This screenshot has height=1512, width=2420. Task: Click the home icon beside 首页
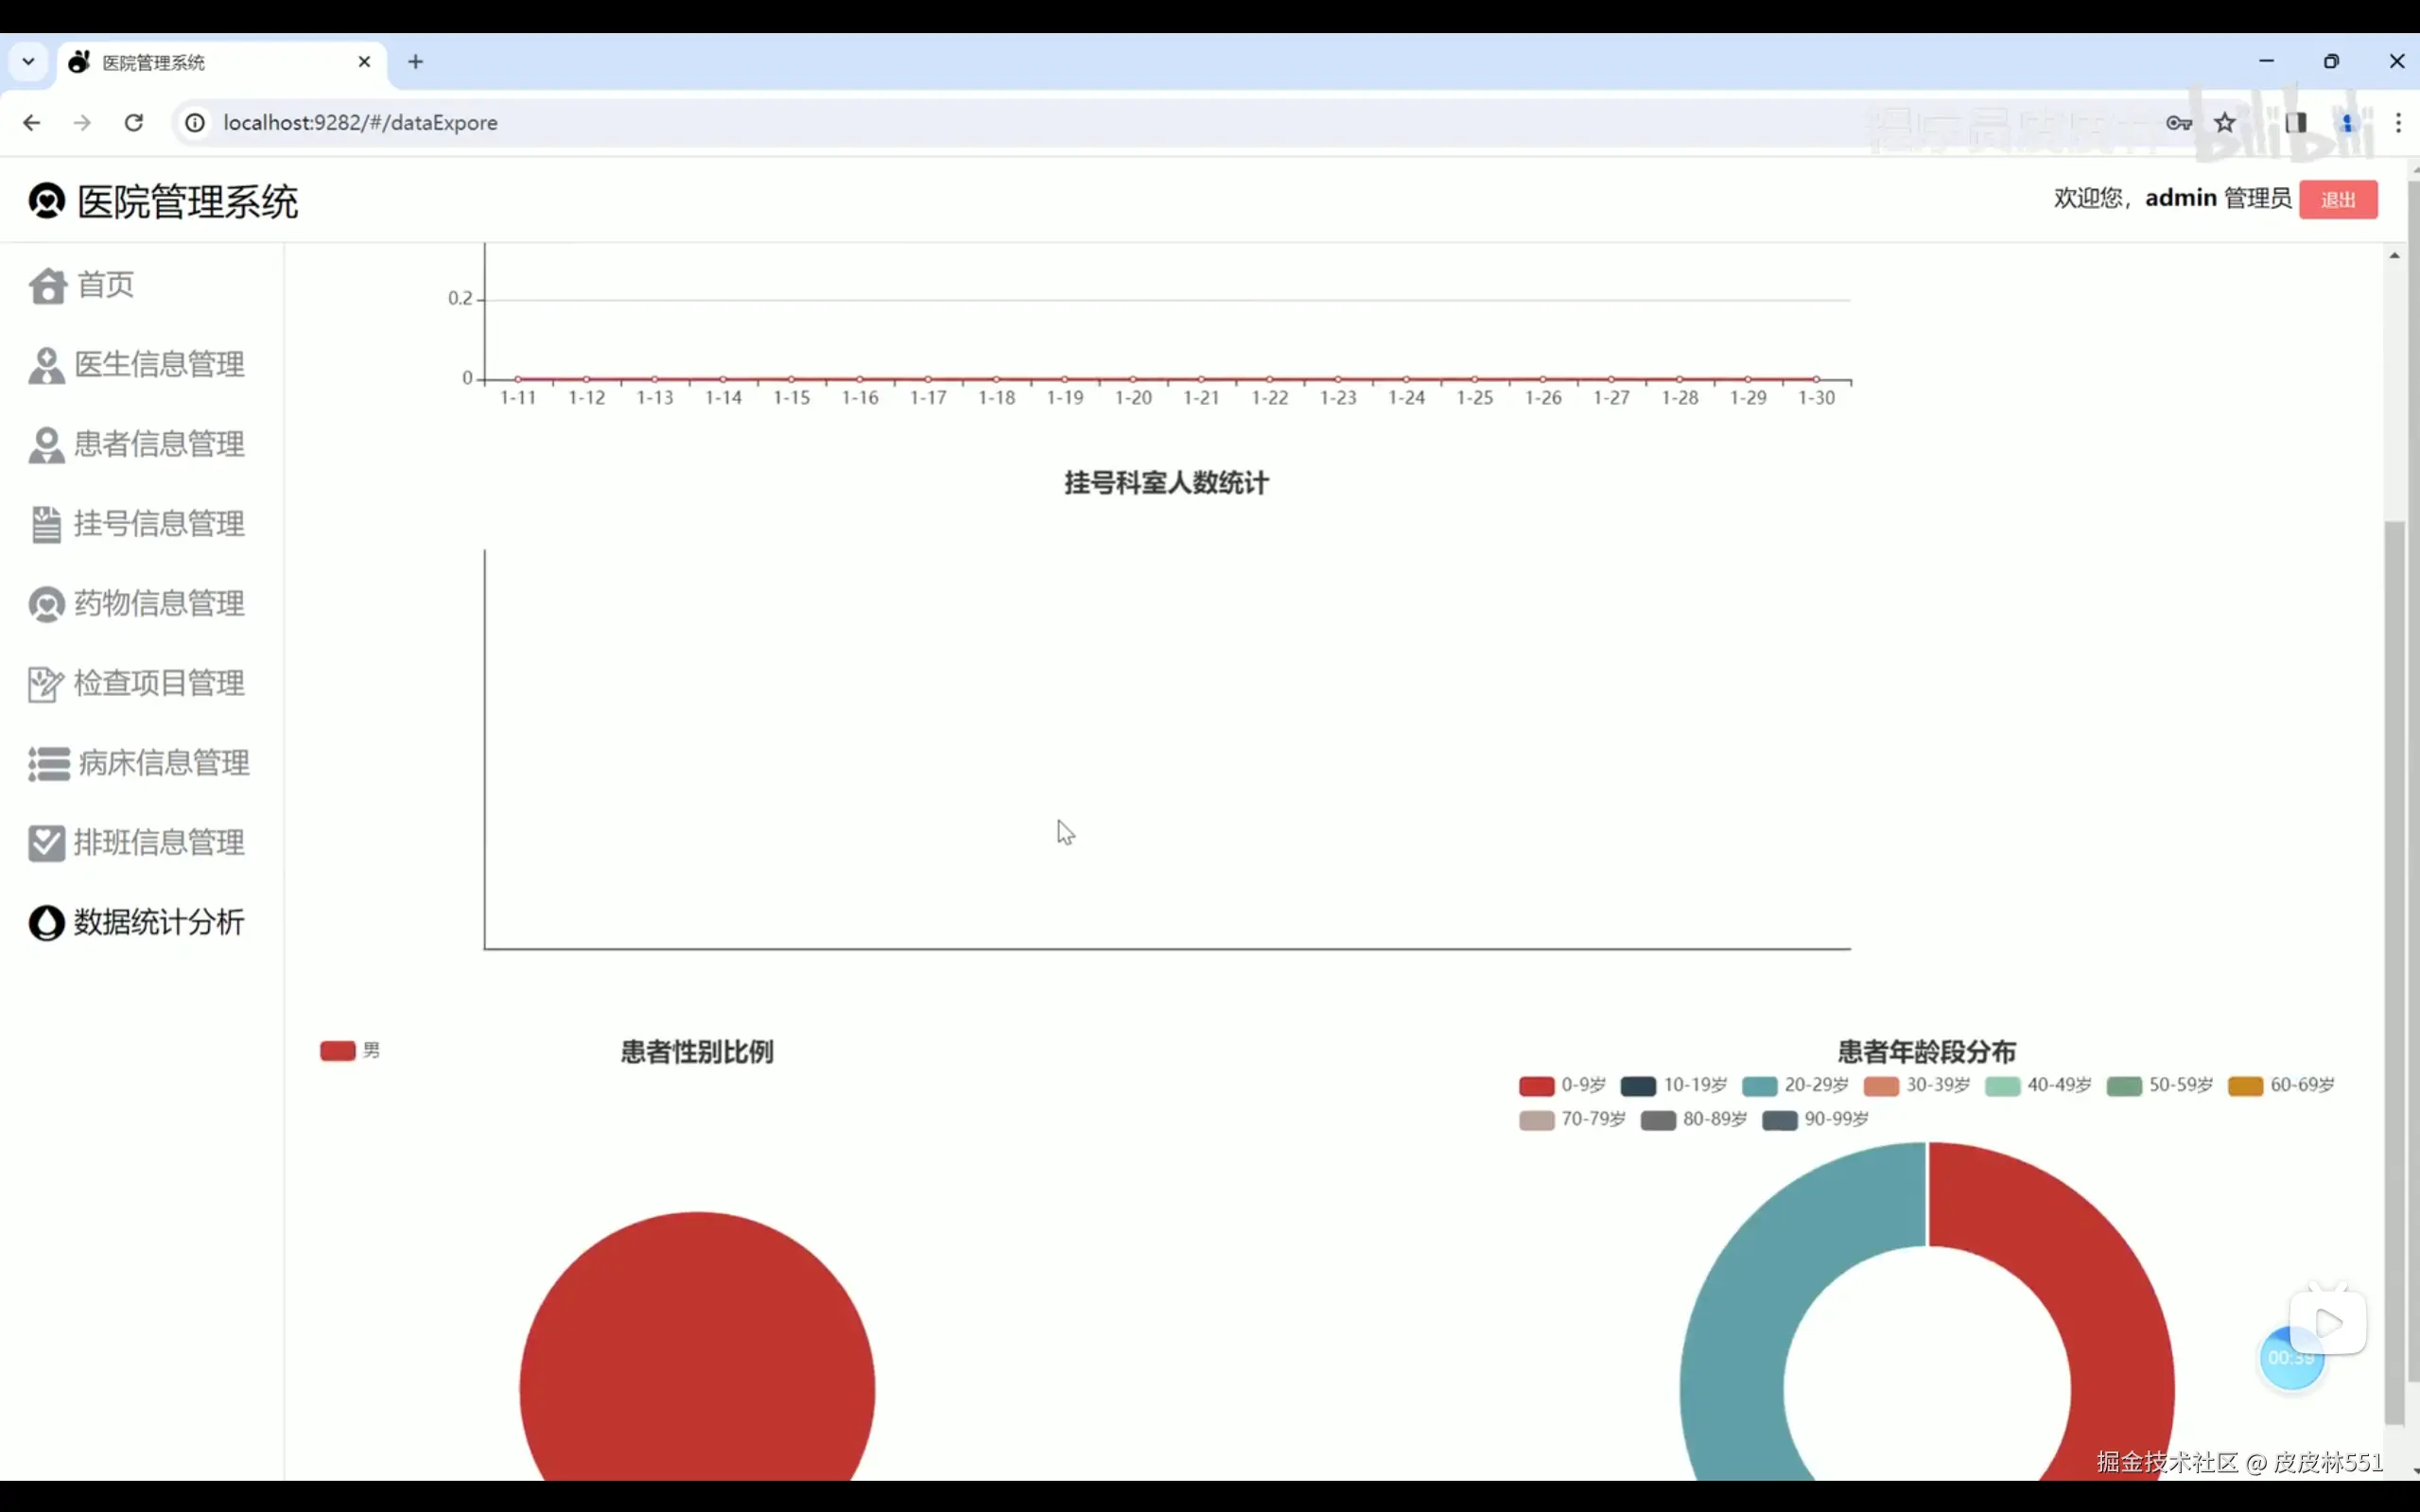pyautogui.click(x=48, y=286)
